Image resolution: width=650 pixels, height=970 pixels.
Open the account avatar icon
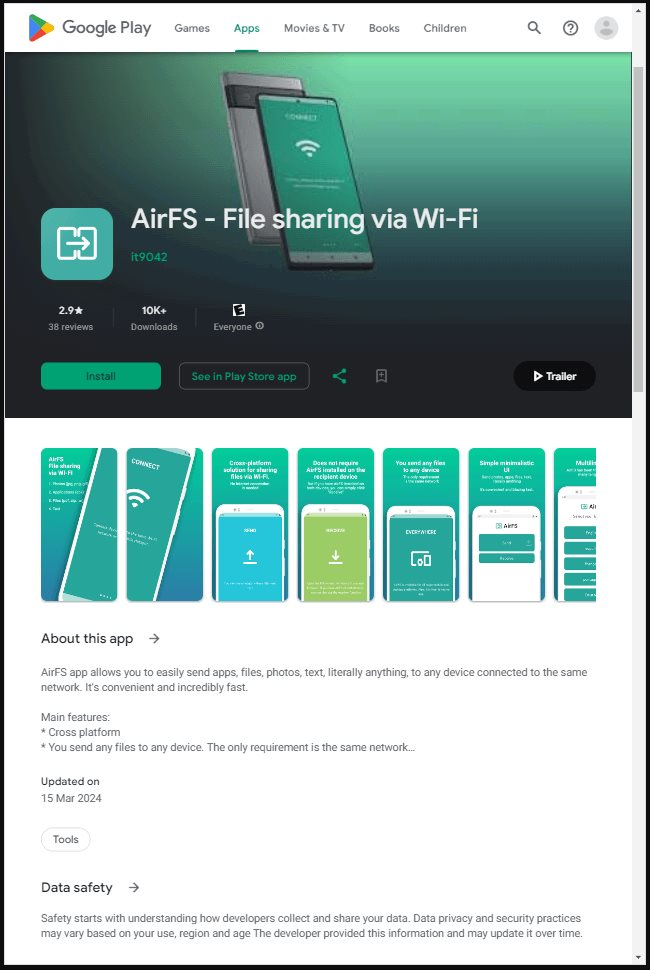[606, 28]
